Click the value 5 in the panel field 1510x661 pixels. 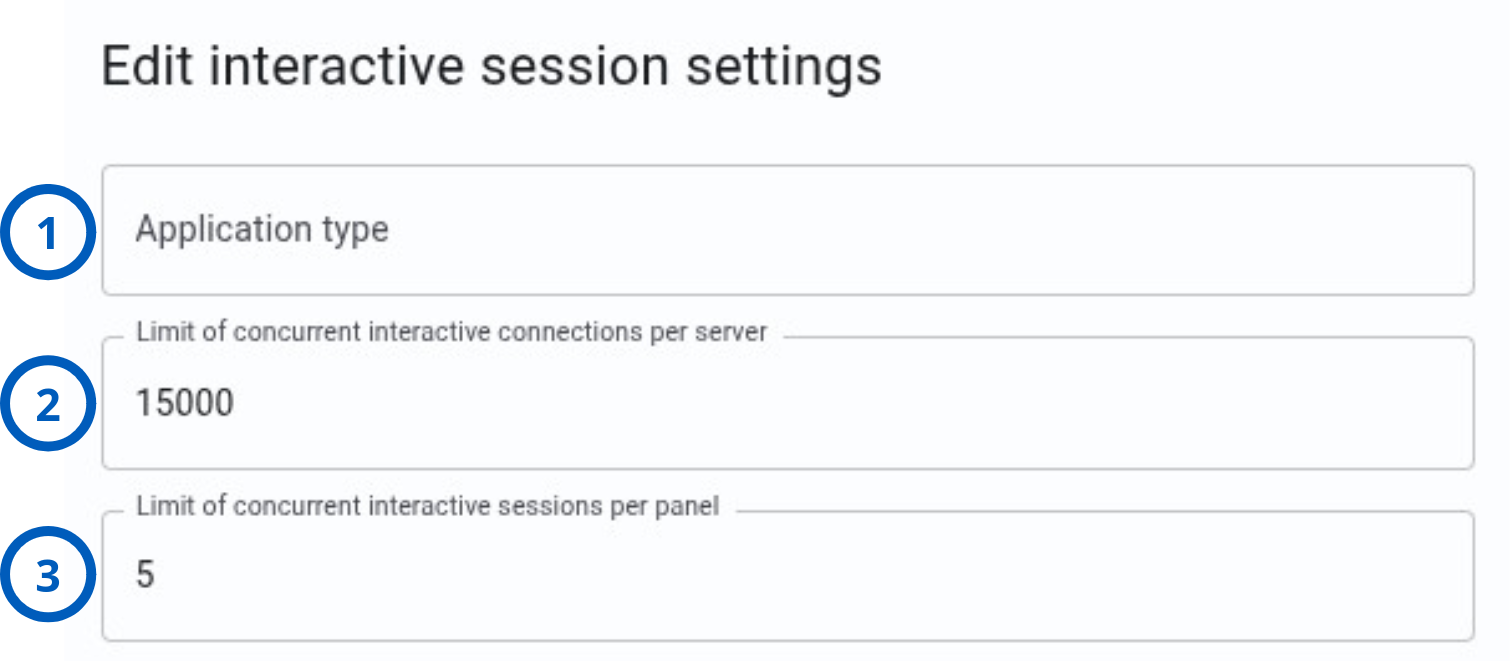145,575
